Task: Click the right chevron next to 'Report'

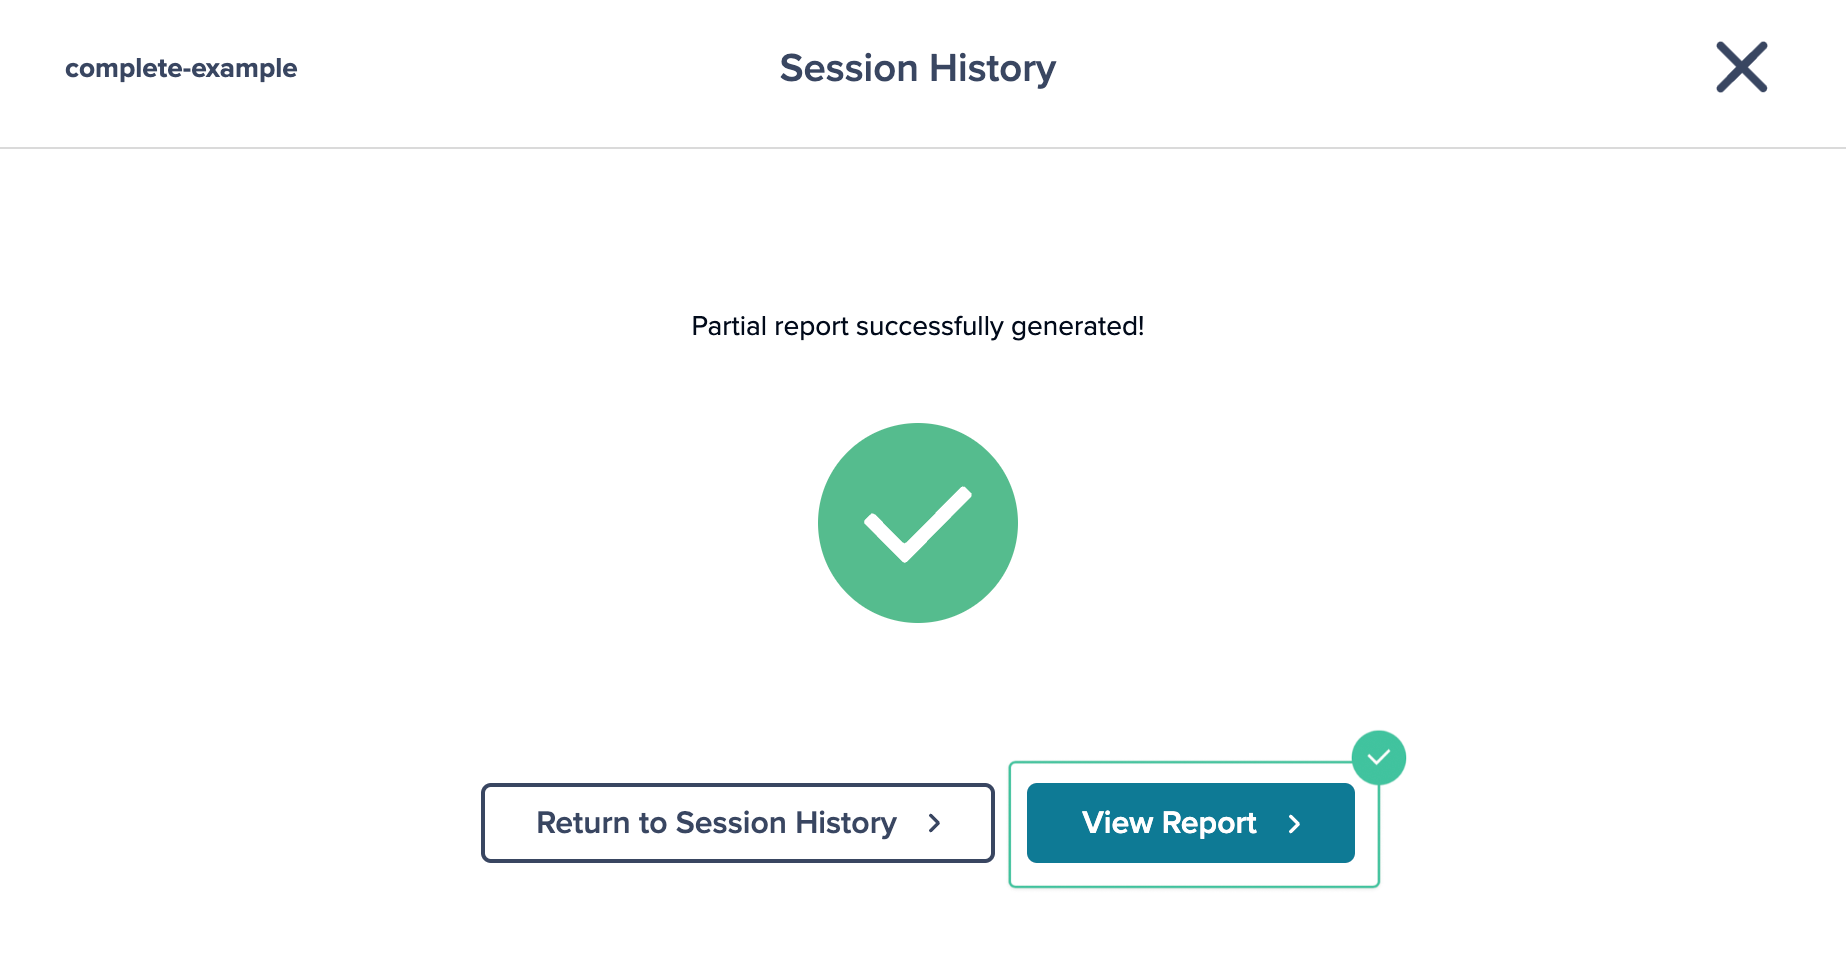Action: (1295, 824)
